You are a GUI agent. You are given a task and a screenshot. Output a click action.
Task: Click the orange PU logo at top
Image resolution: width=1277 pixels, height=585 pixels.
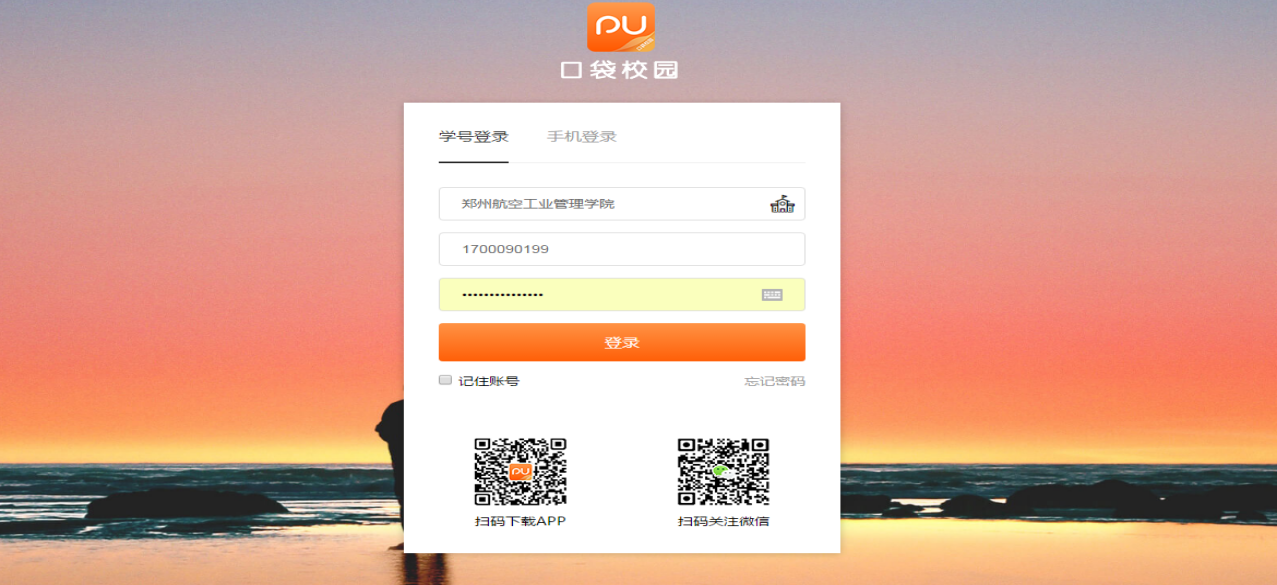pyautogui.click(x=621, y=27)
